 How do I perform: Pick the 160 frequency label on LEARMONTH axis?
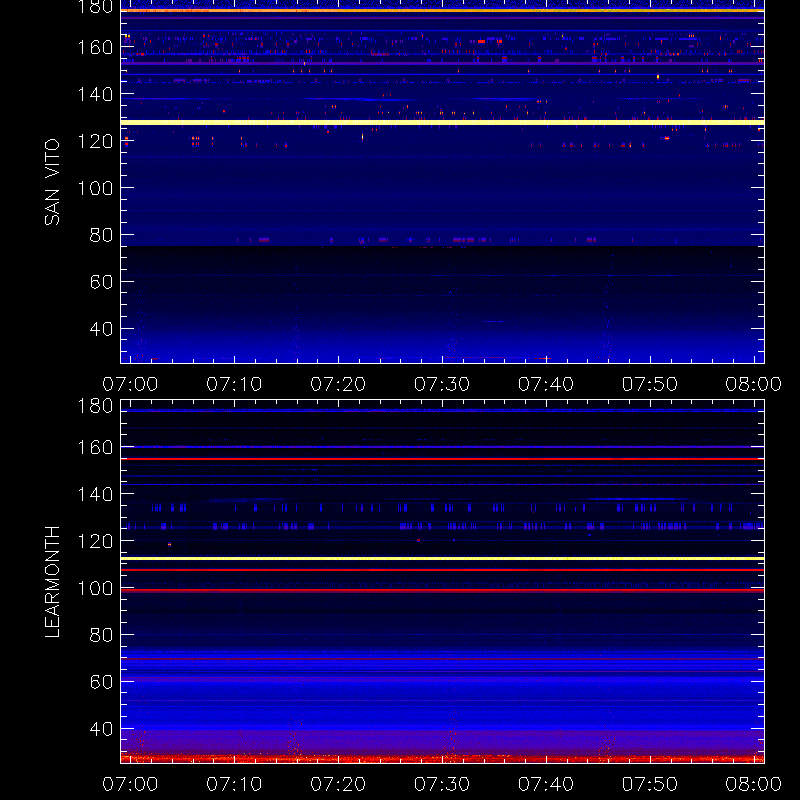tap(95, 447)
